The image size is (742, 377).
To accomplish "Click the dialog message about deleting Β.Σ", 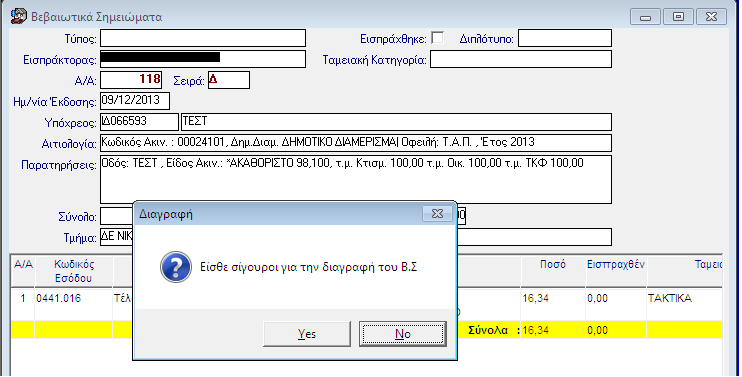I will click(309, 267).
